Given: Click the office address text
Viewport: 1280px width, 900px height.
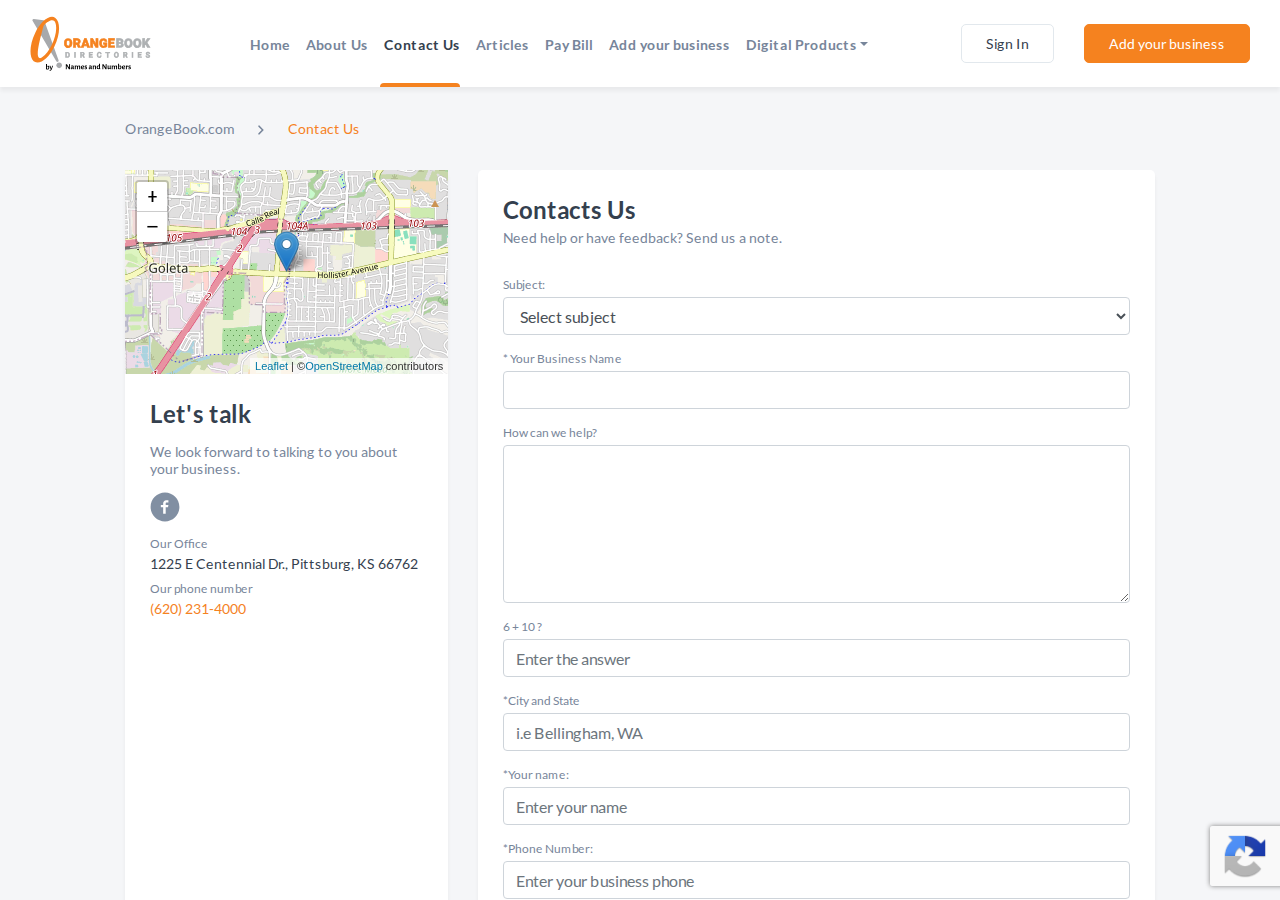Looking at the screenshot, I should pos(284,564).
